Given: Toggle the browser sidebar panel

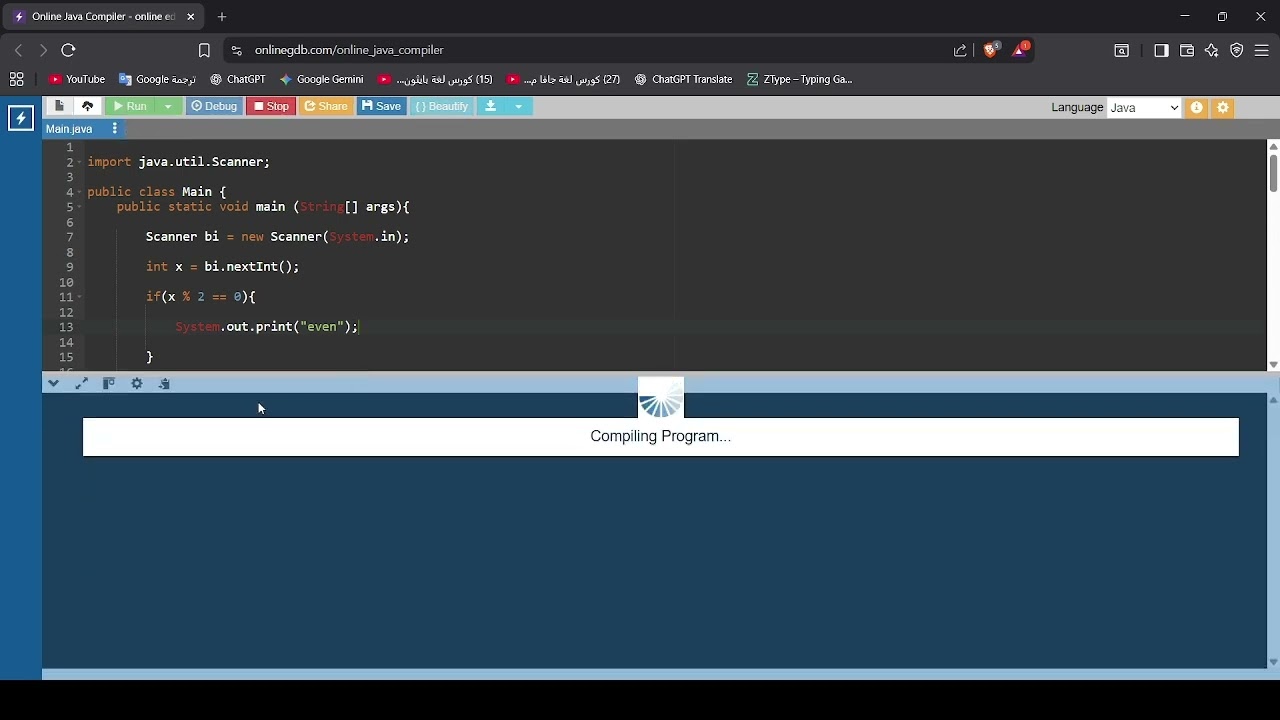Looking at the screenshot, I should 1161,51.
